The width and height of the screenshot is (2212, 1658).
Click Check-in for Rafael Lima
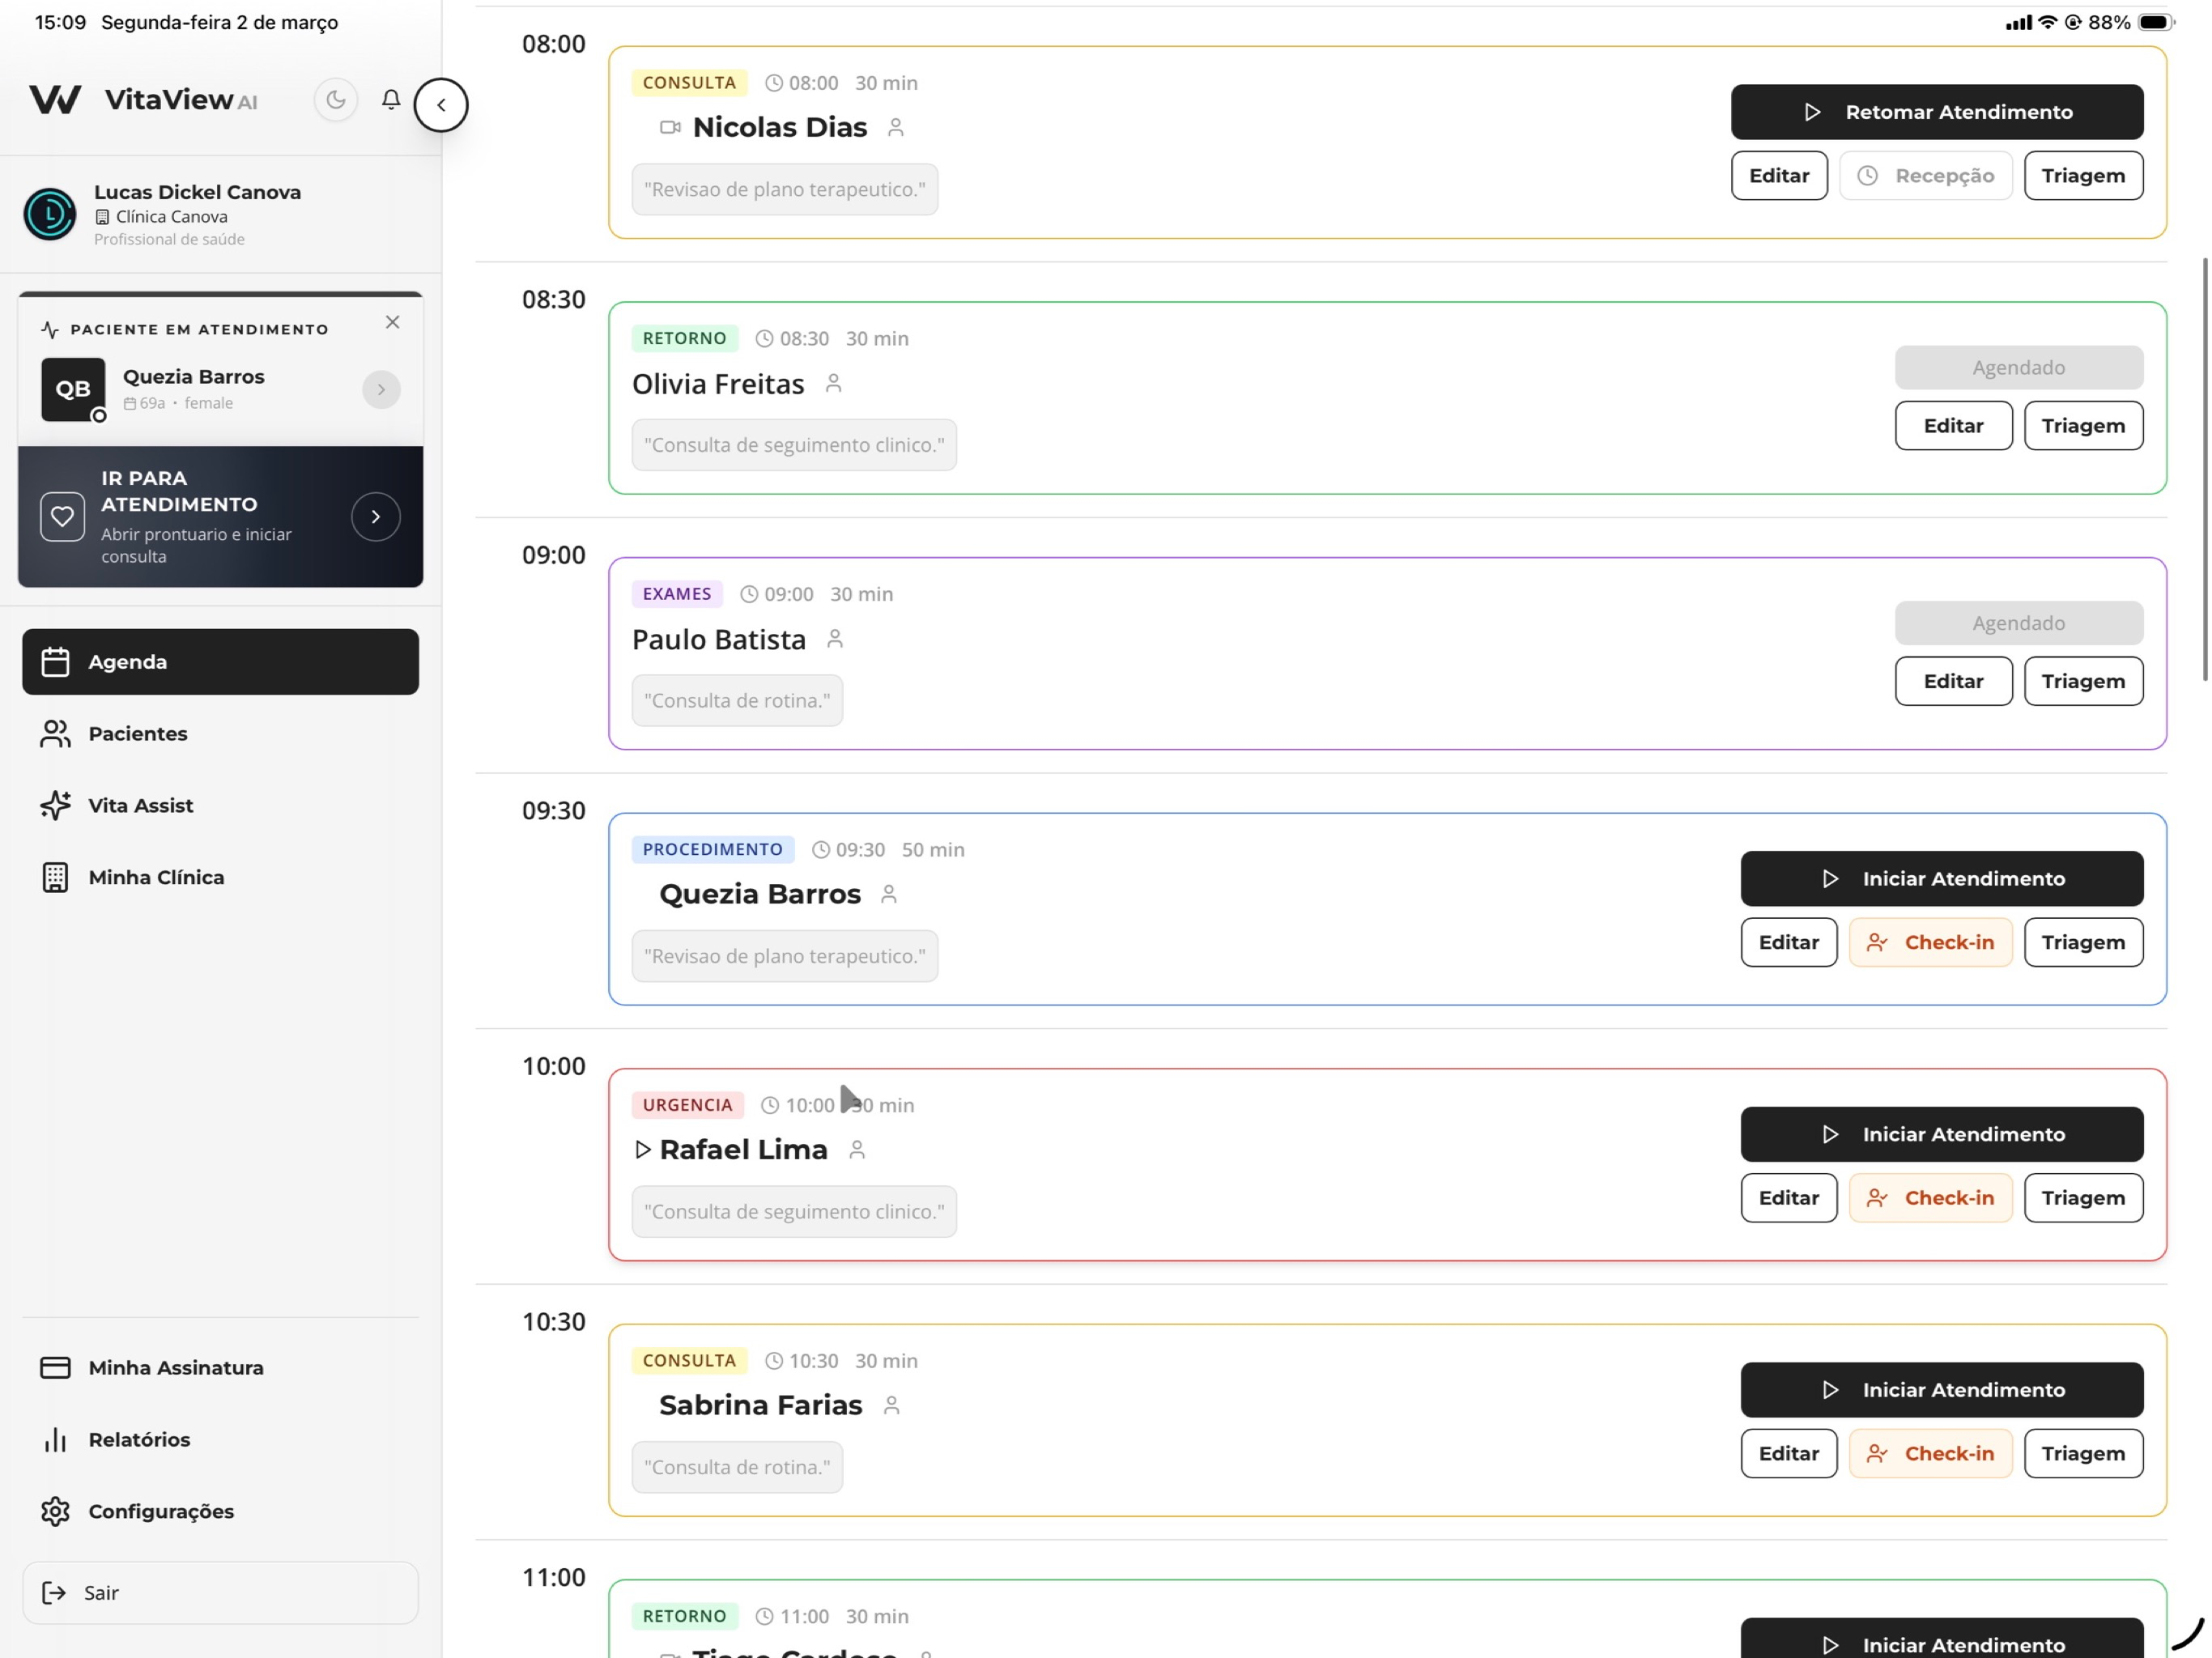click(x=1930, y=1198)
